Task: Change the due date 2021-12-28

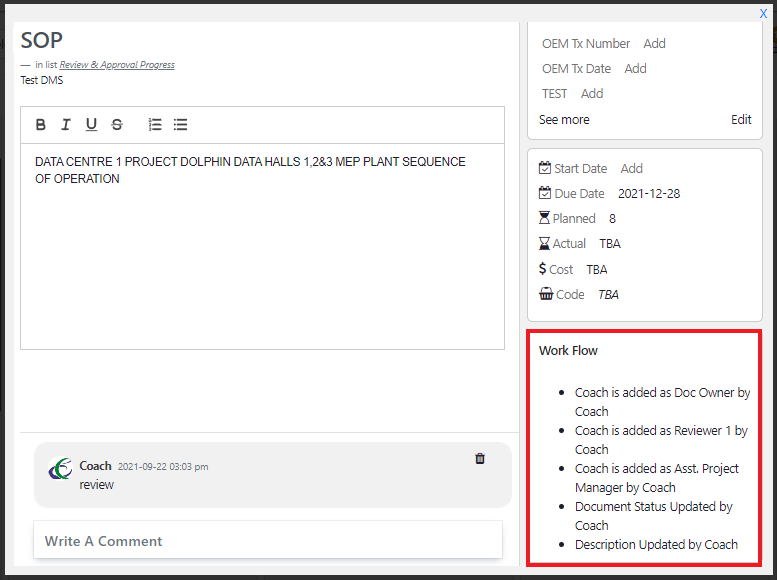Action: point(649,193)
